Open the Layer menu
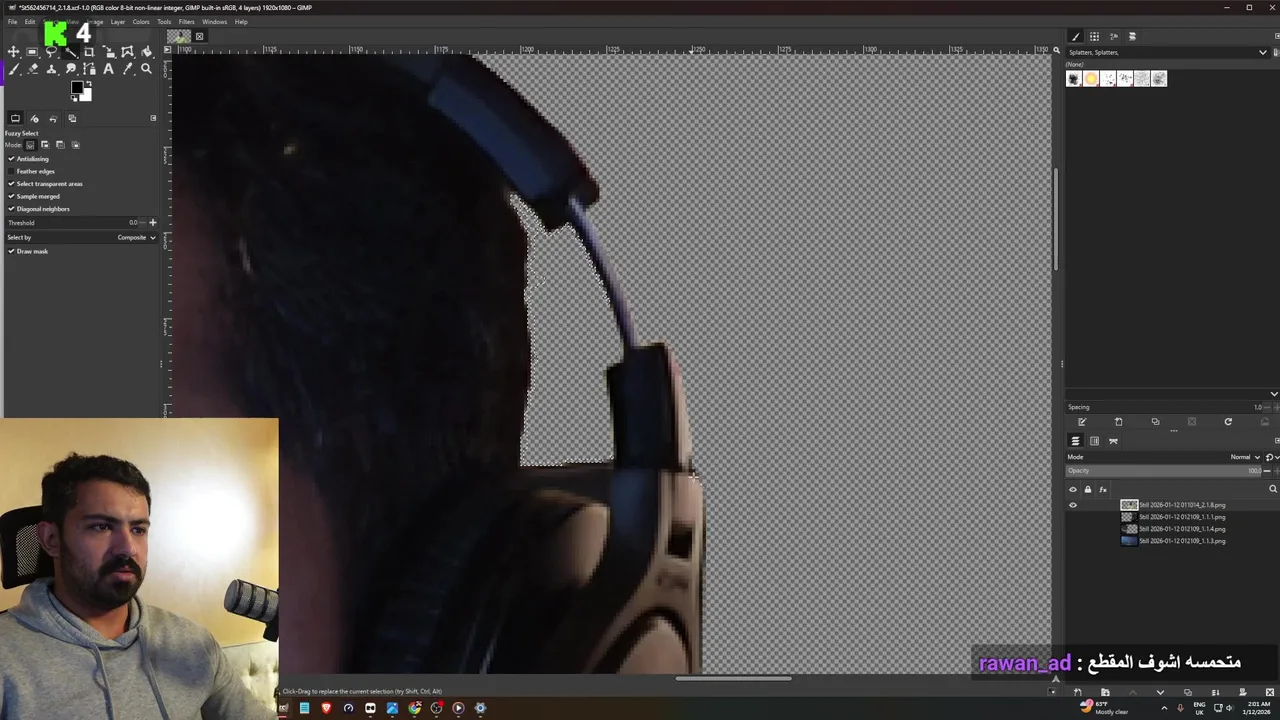The width and height of the screenshot is (1280, 720). tap(118, 22)
